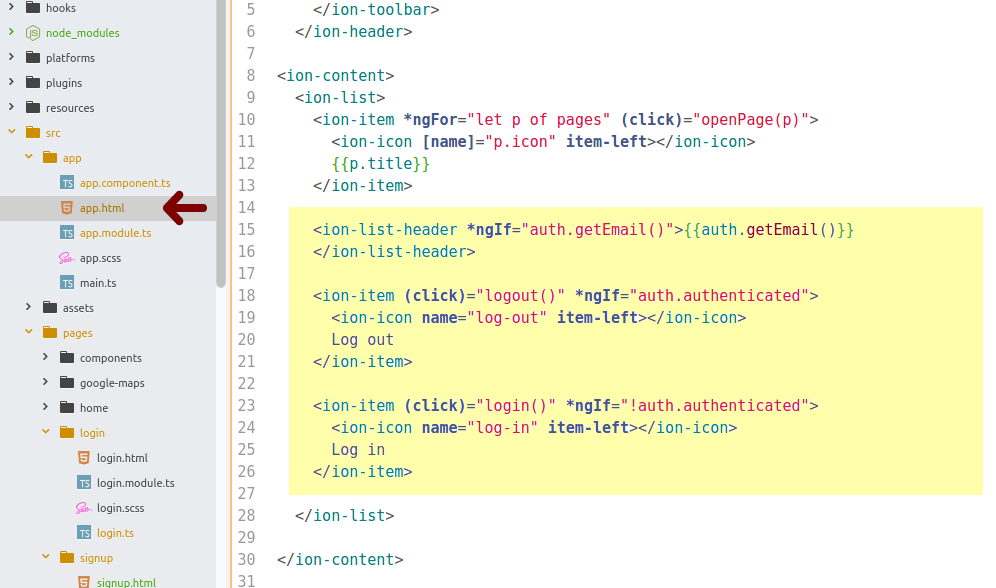Click the pages folder icon
Viewport: 996px width, 588px height.
point(50,332)
